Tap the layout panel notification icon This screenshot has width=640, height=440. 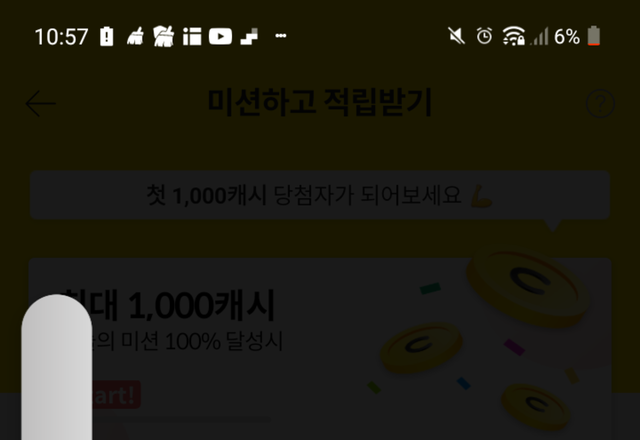pyautogui.click(x=192, y=36)
